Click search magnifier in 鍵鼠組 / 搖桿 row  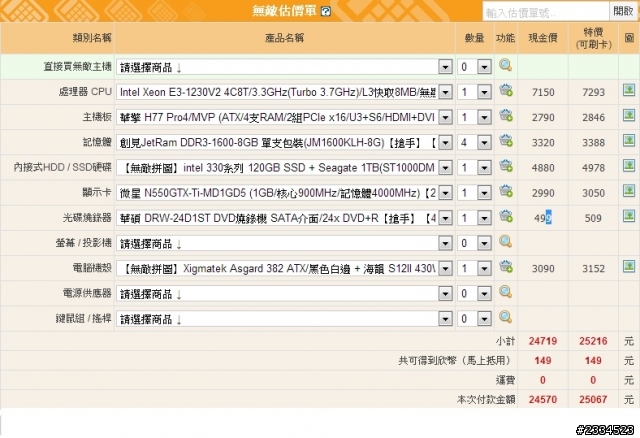(x=505, y=317)
